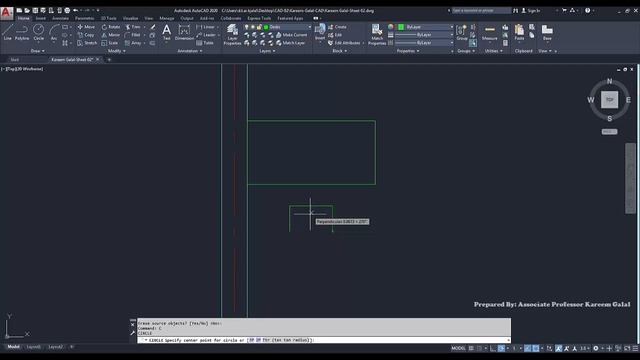Screen dimensions: 640x360
Task: Click Make Current layer button
Action: pyautogui.click(x=291, y=35)
